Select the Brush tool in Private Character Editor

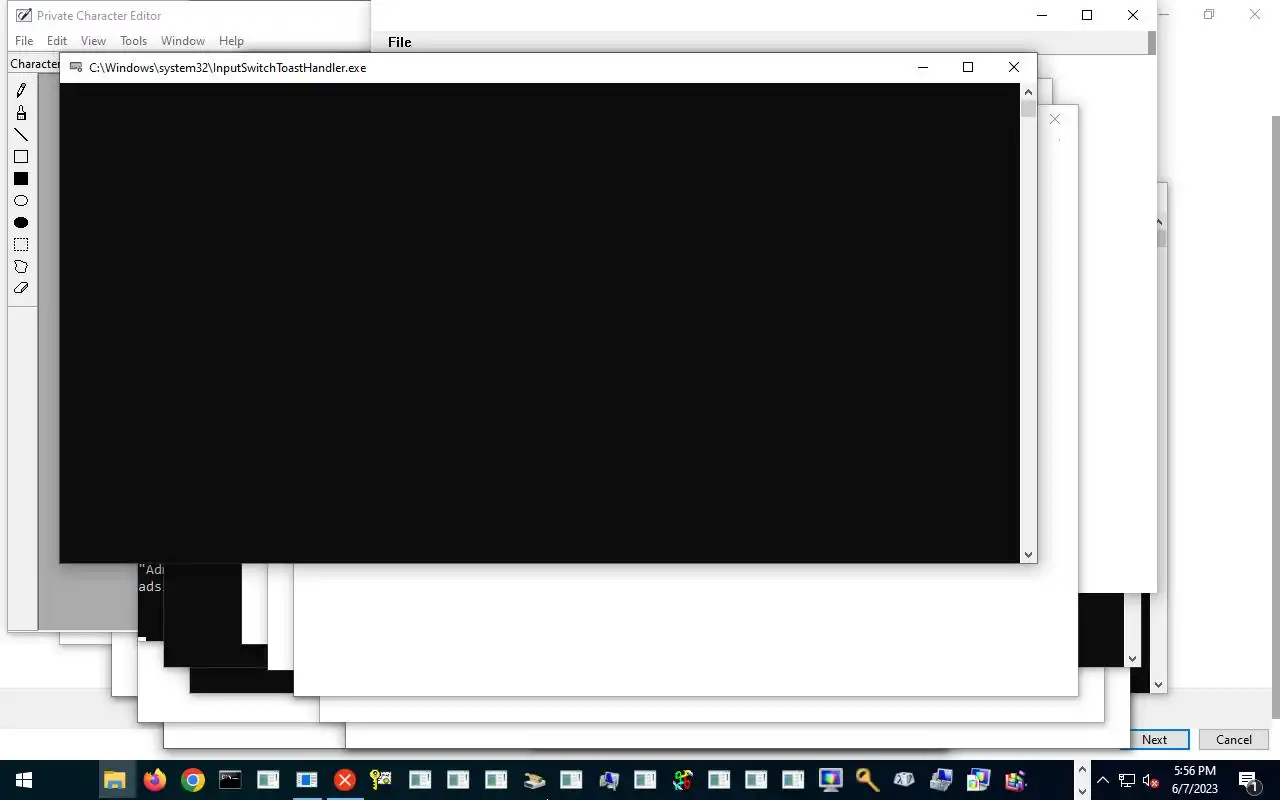tap(21, 113)
